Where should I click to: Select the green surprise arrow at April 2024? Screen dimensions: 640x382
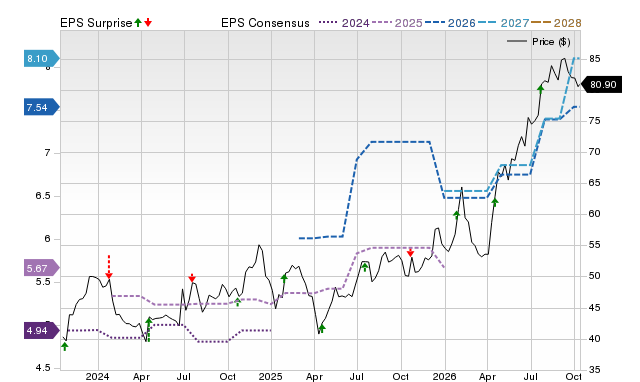[149, 330]
